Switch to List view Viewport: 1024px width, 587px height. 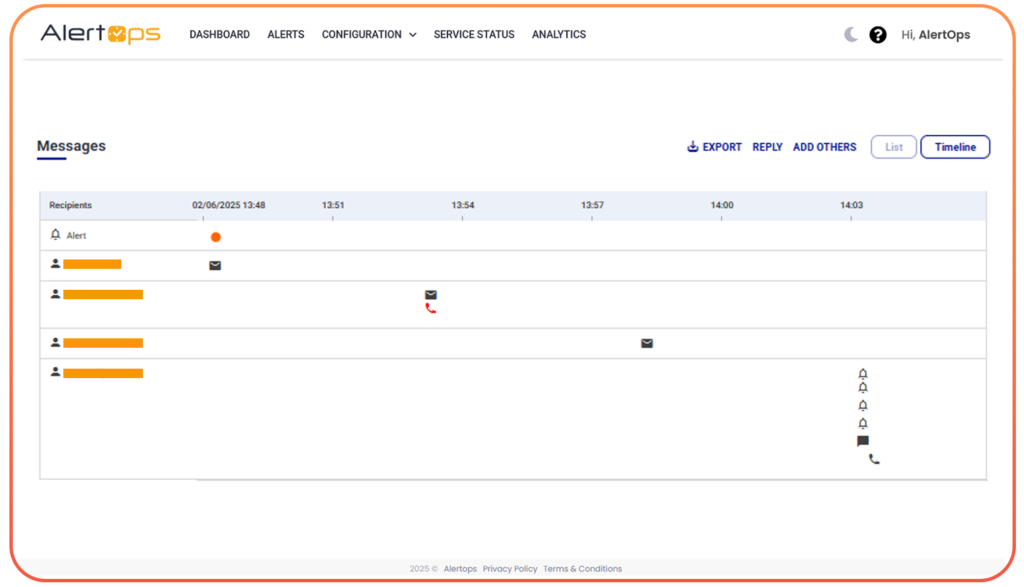click(893, 146)
